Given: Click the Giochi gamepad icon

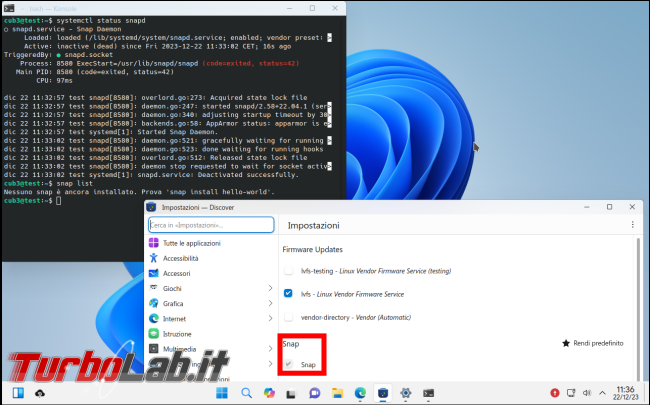Looking at the screenshot, I should pos(153,288).
